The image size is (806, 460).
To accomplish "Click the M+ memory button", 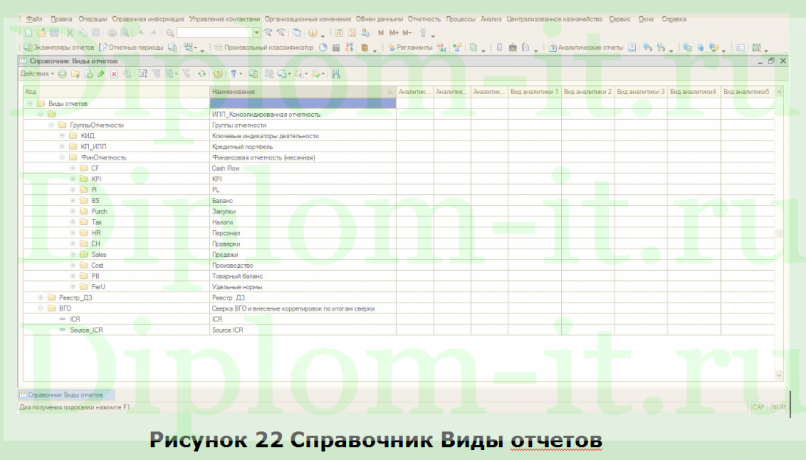I will [394, 33].
